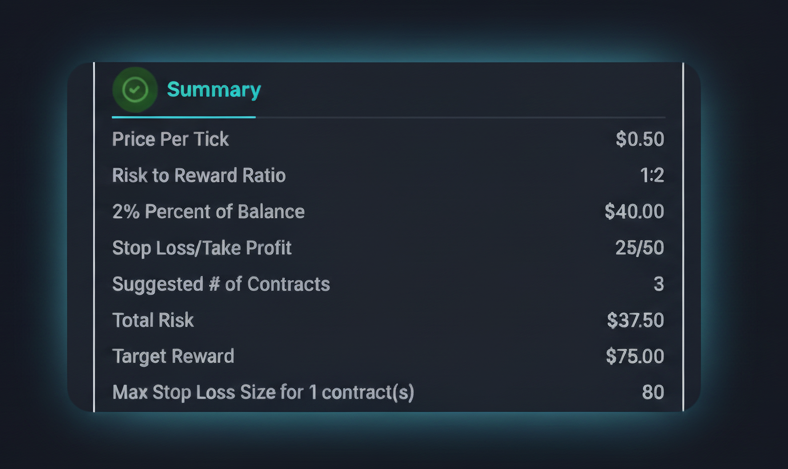Click the $75.00 target reward value
This screenshot has height=469, width=788.
(635, 356)
